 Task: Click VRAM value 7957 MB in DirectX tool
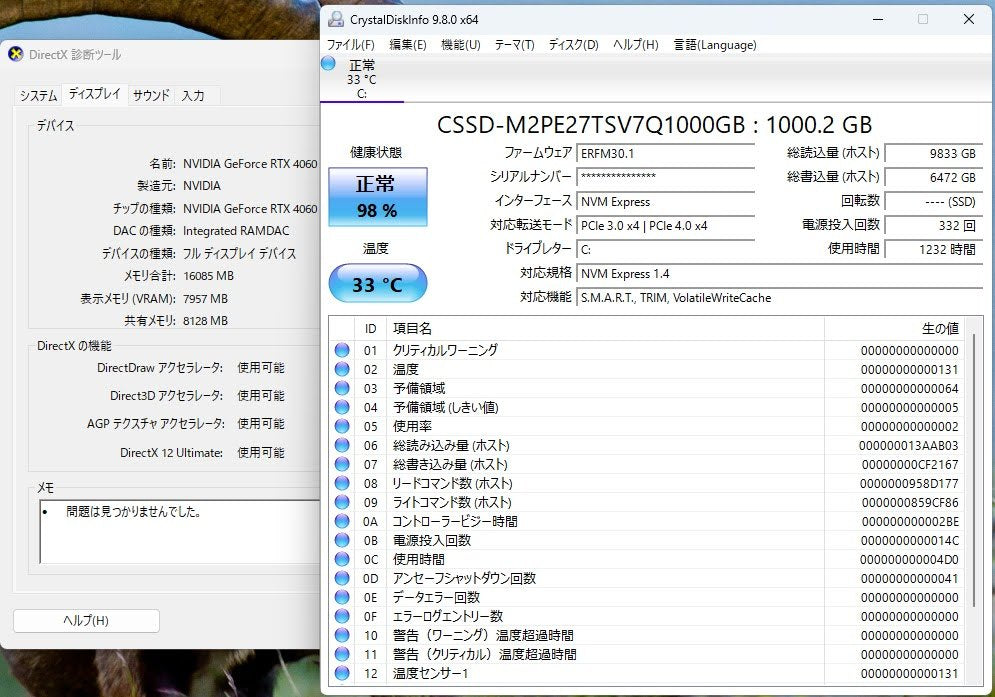pos(205,298)
